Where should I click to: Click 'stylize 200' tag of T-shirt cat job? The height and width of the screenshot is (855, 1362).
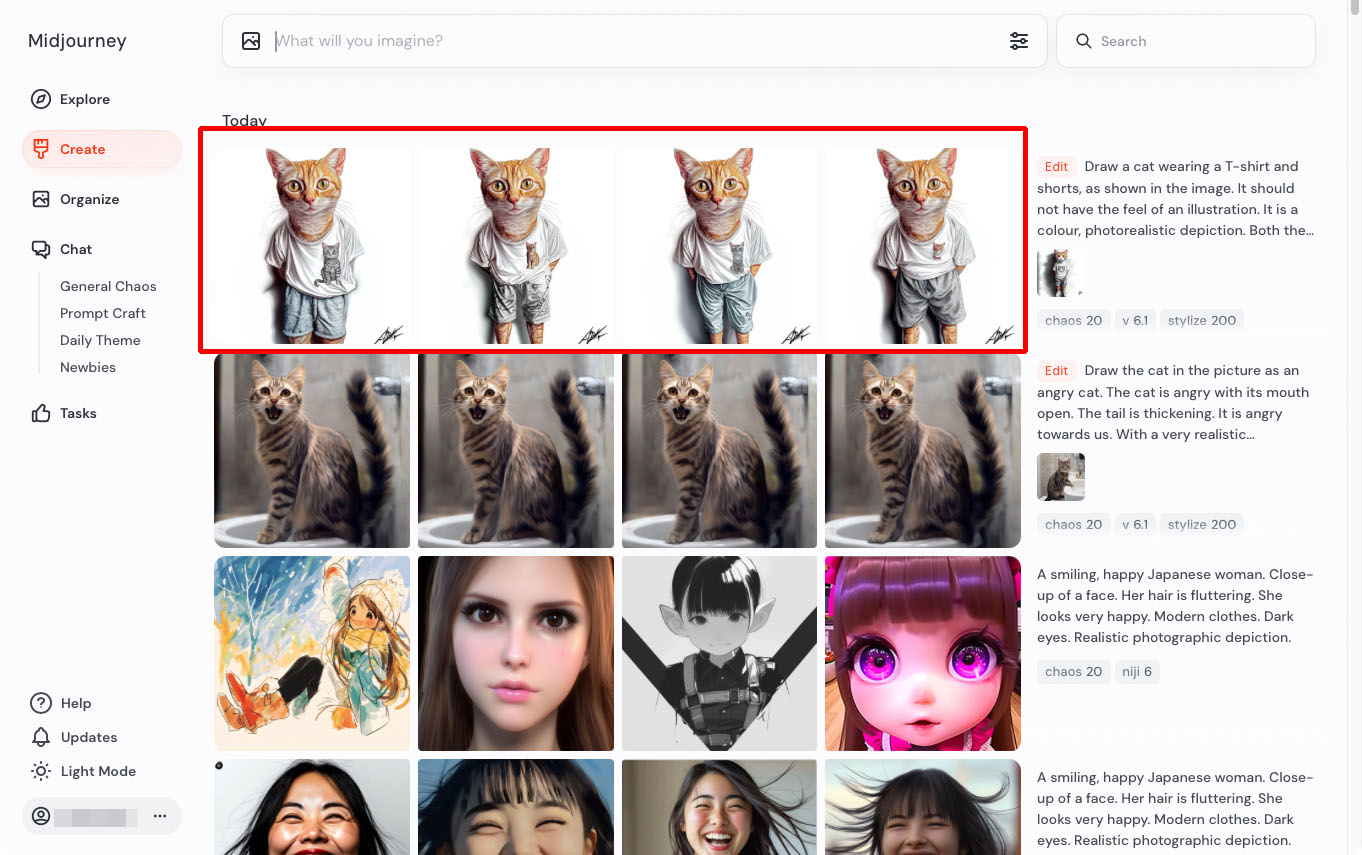(x=1202, y=320)
